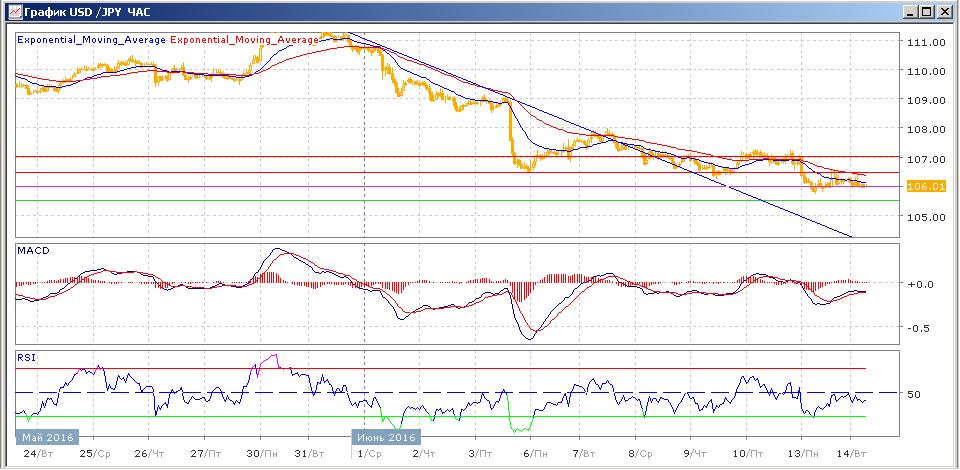
Task: Select the Июнь 2016 month marker
Action: click(386, 437)
